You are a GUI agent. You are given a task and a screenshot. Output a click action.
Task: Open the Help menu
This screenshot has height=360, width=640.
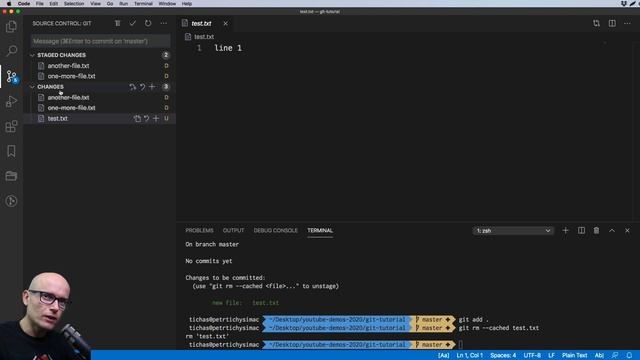pyautogui.click(x=187, y=4)
